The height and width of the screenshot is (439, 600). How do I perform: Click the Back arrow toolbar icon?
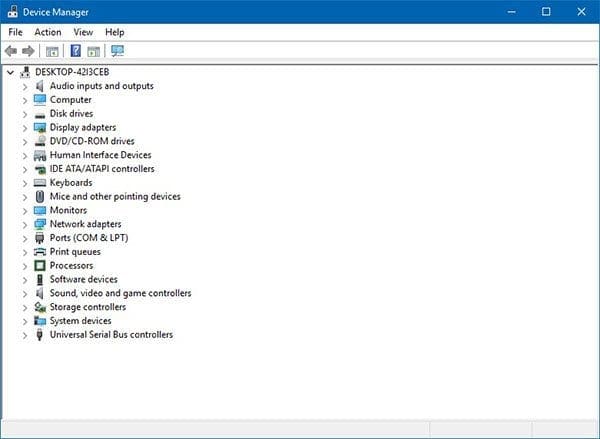[x=11, y=51]
